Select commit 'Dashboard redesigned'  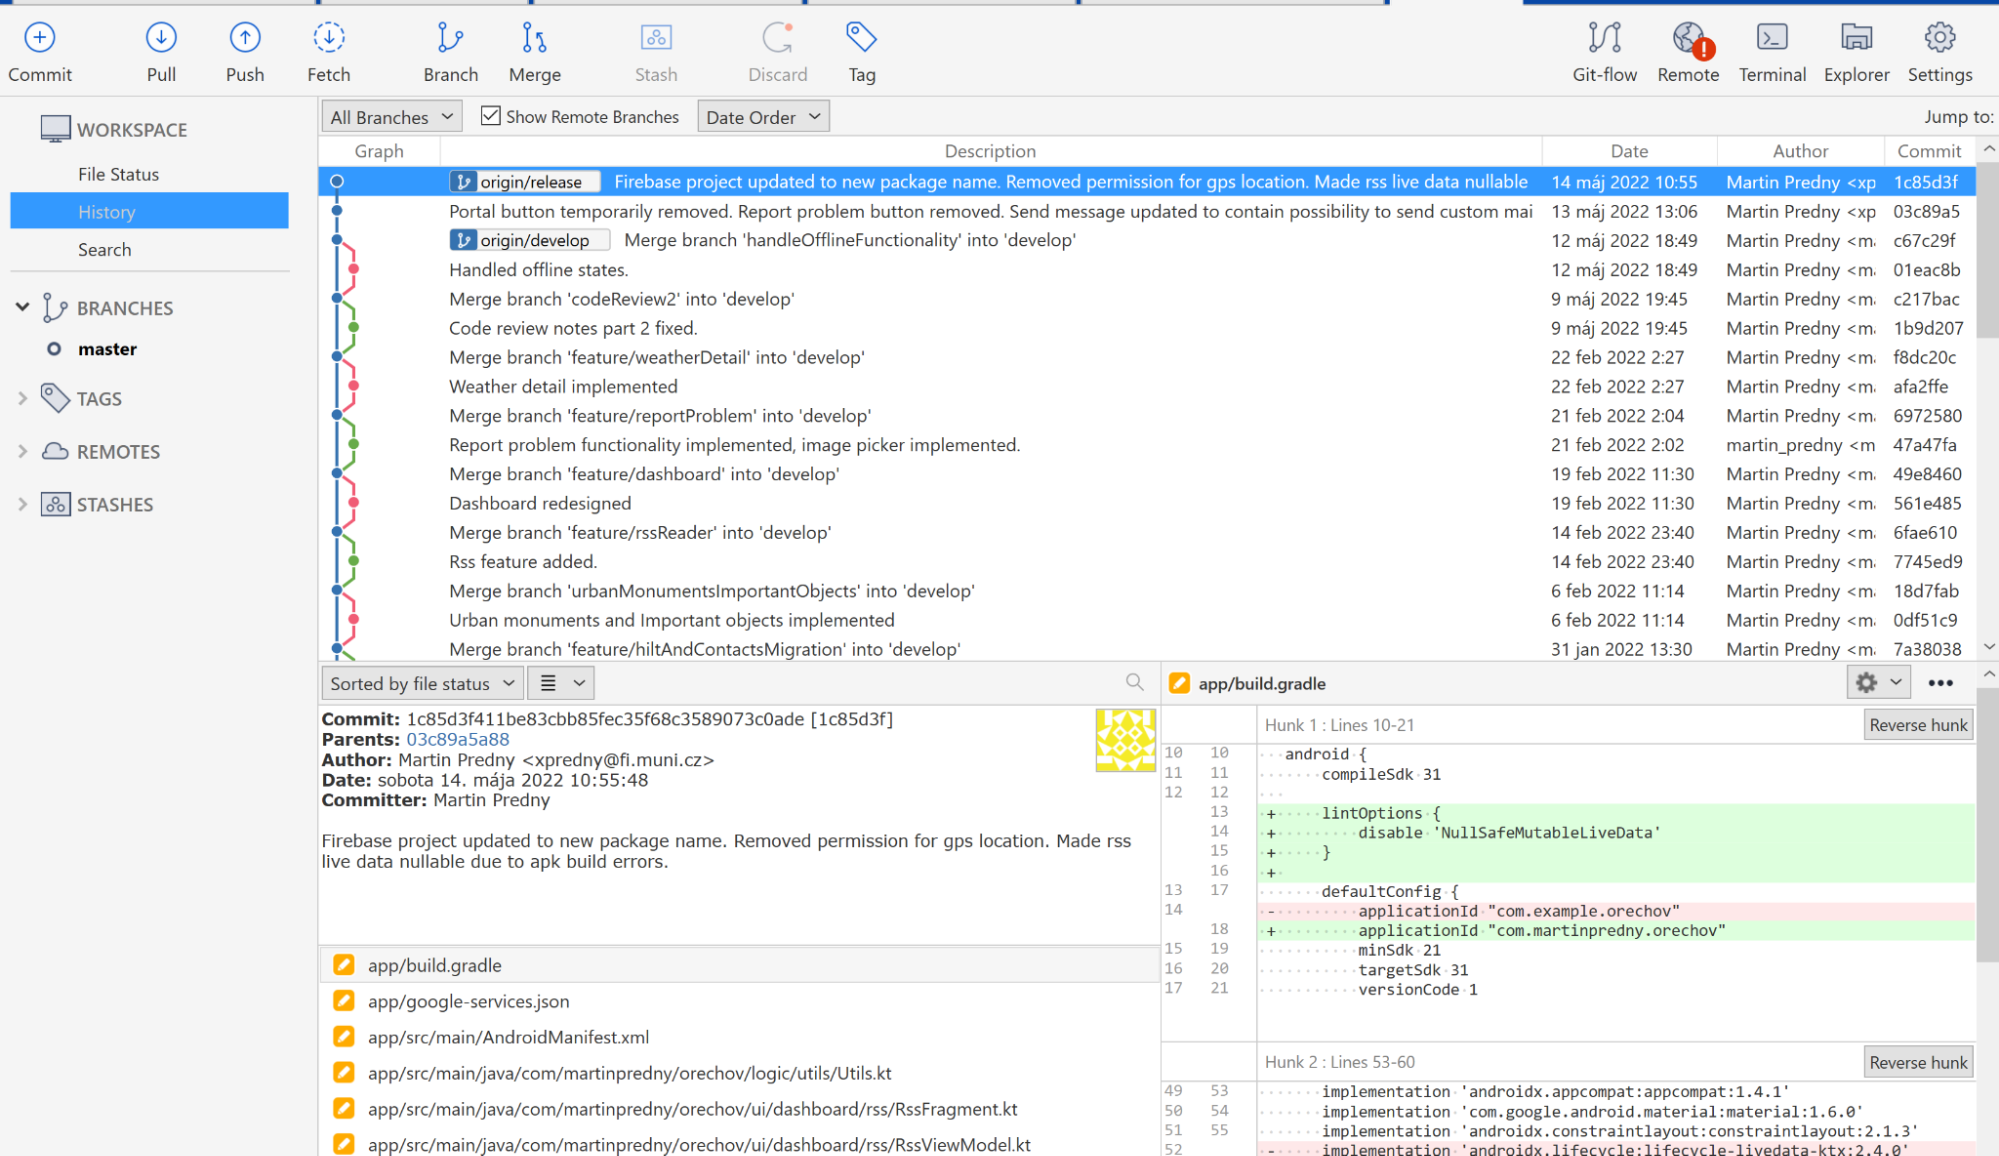(1148, 503)
